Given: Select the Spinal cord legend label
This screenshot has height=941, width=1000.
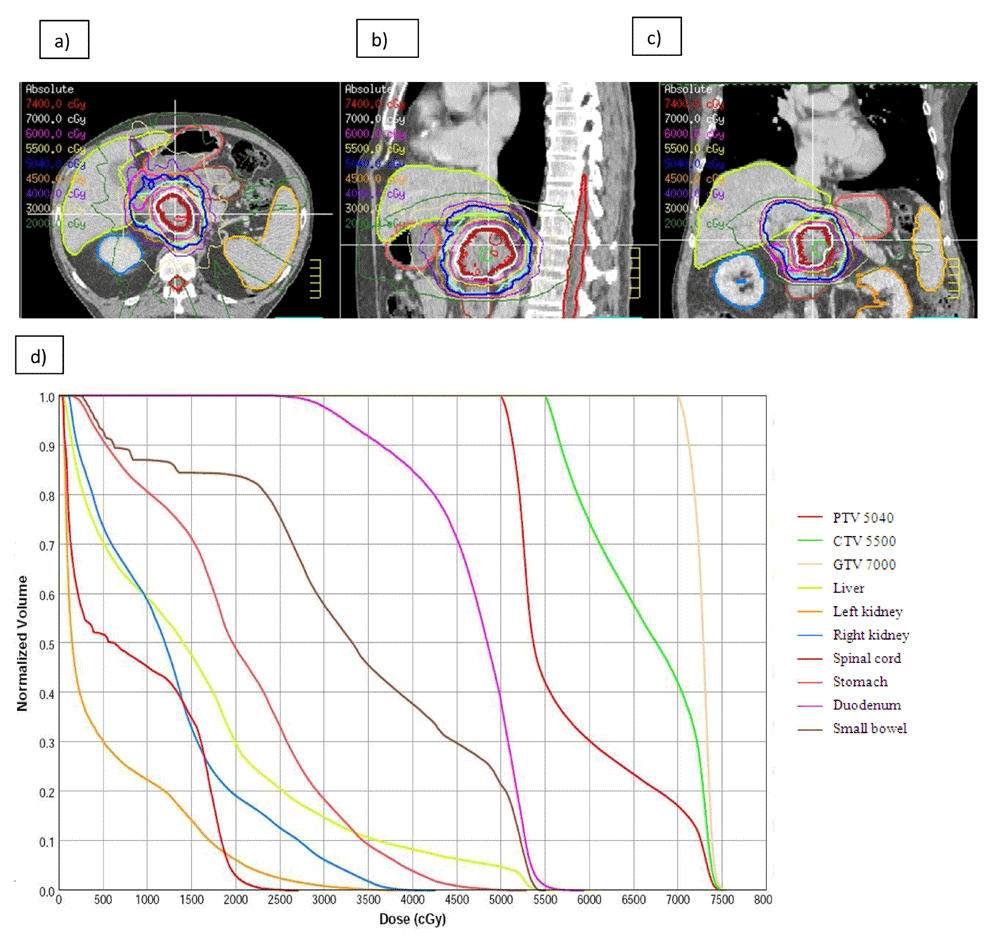Looking at the screenshot, I should 867,658.
